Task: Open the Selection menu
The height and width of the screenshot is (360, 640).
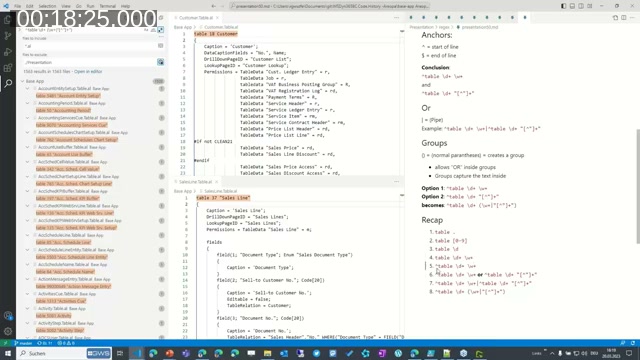Action: coord(47,6)
